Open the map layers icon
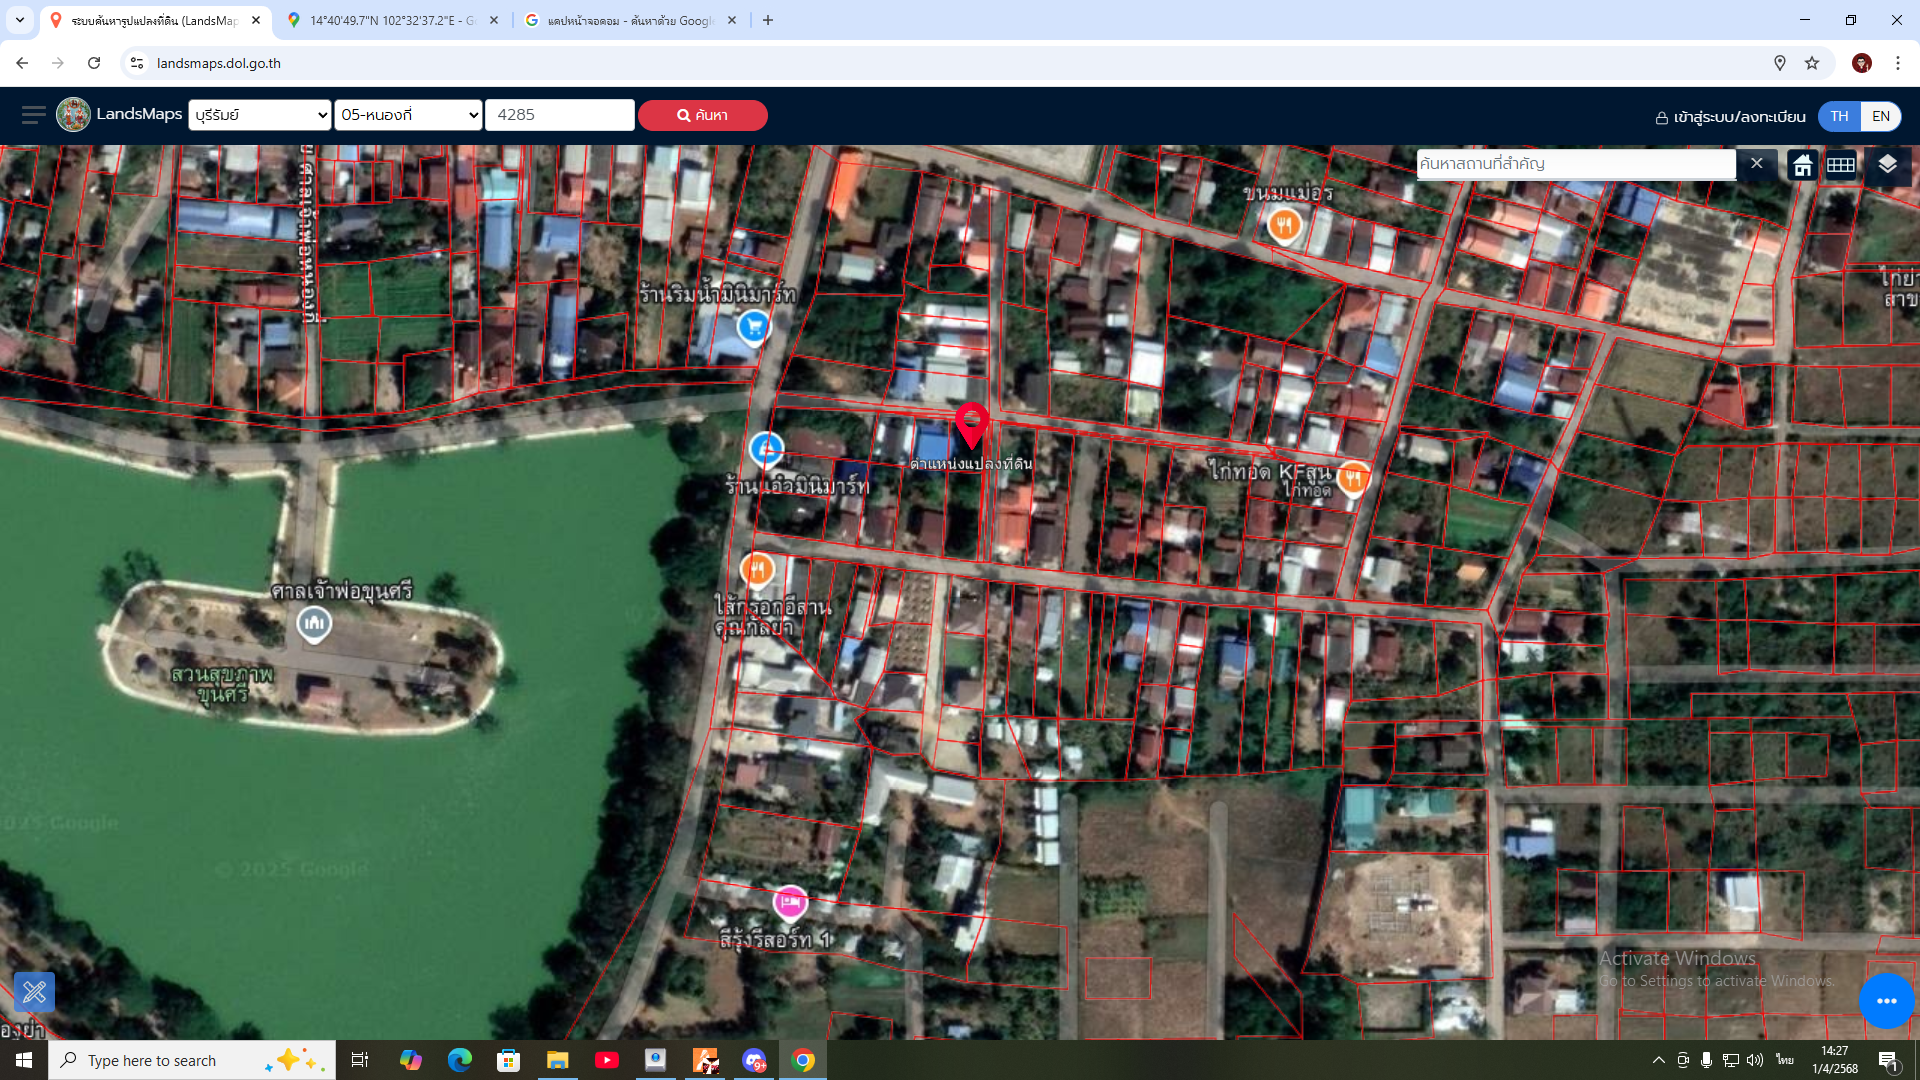 (1887, 164)
